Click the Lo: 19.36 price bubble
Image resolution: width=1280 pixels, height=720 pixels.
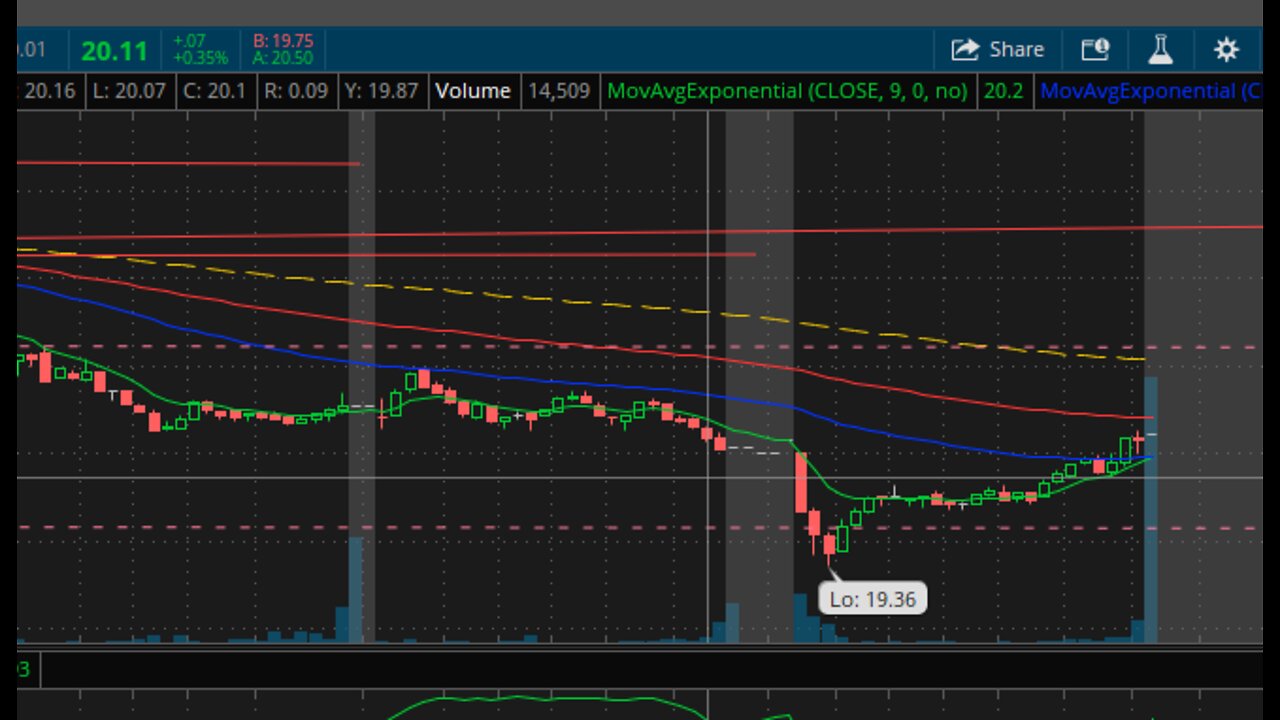pyautogui.click(x=873, y=599)
